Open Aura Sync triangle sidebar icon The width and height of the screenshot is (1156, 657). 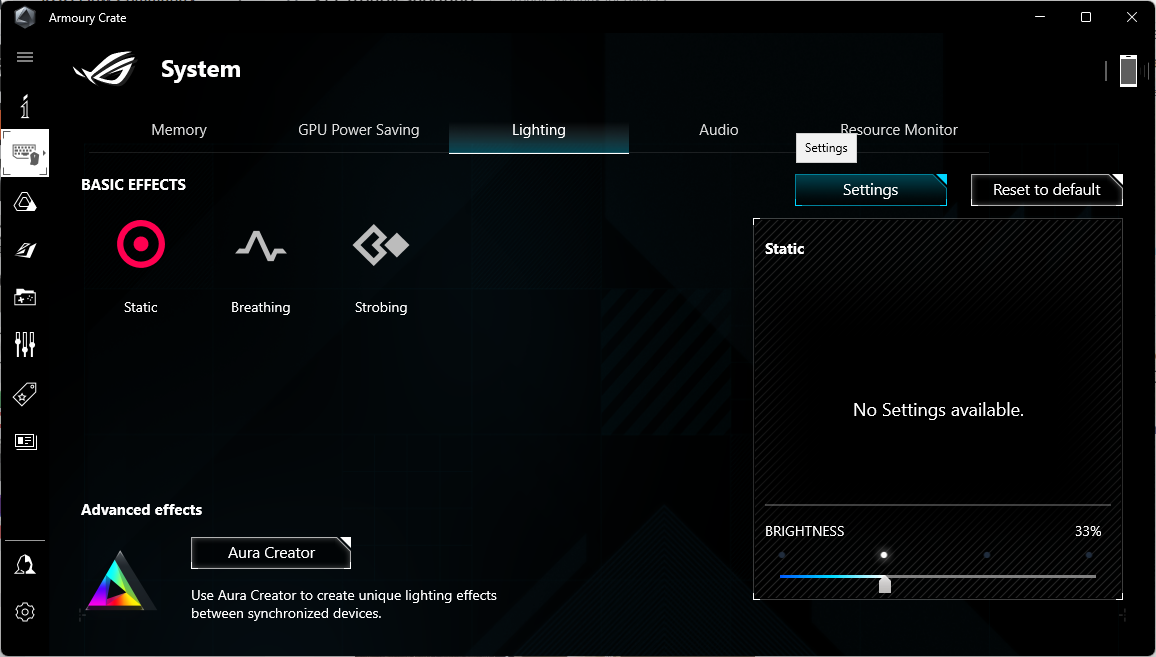point(25,202)
